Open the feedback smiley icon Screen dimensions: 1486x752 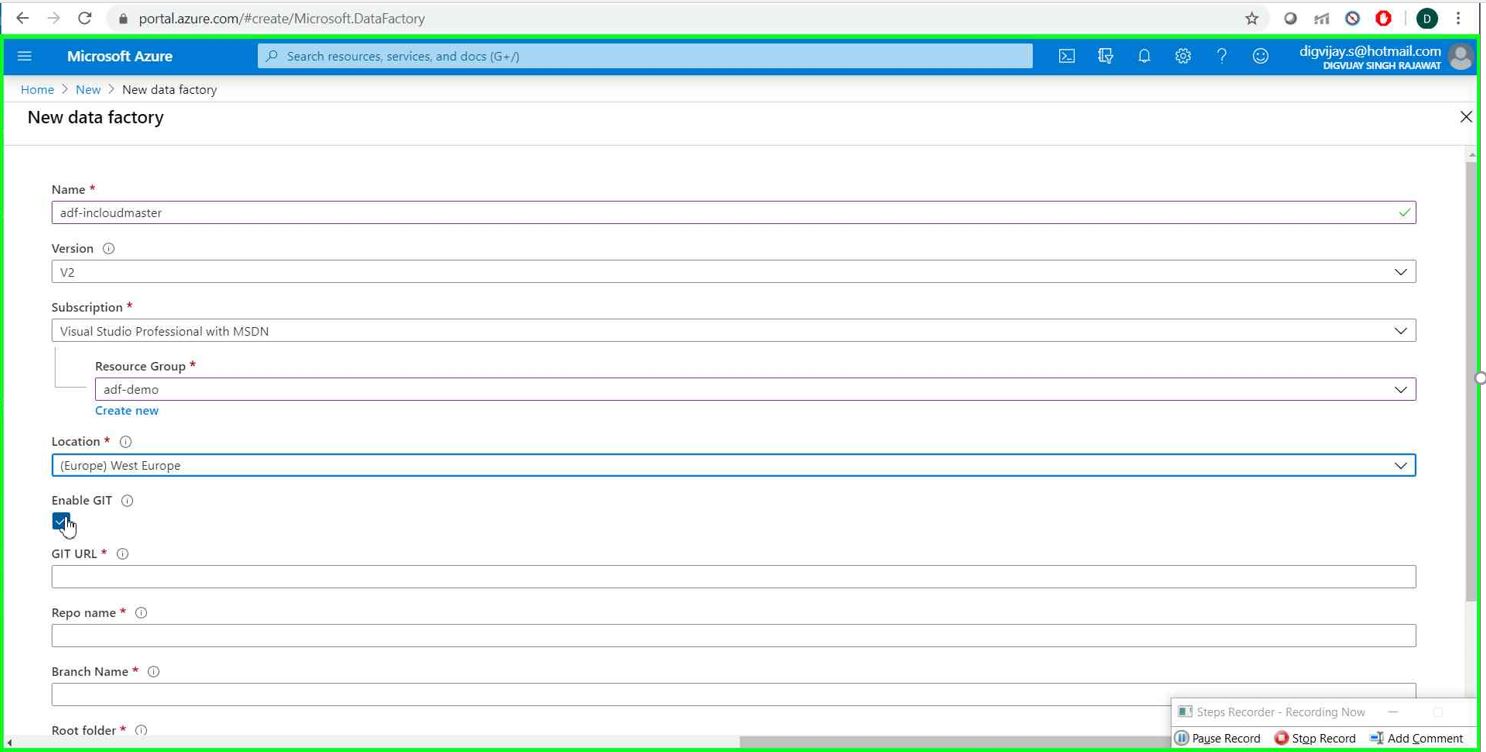[x=1260, y=56]
